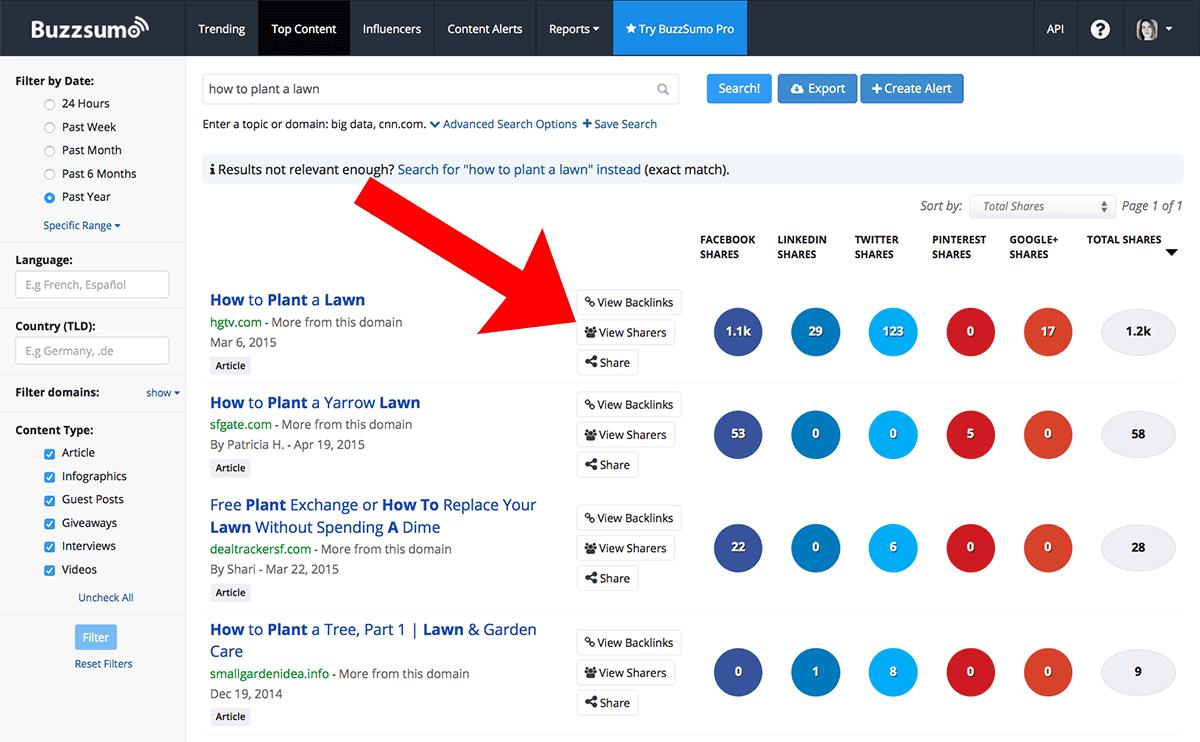Select the 24 Hours date filter
This screenshot has width=1200, height=742.
tap(50, 104)
